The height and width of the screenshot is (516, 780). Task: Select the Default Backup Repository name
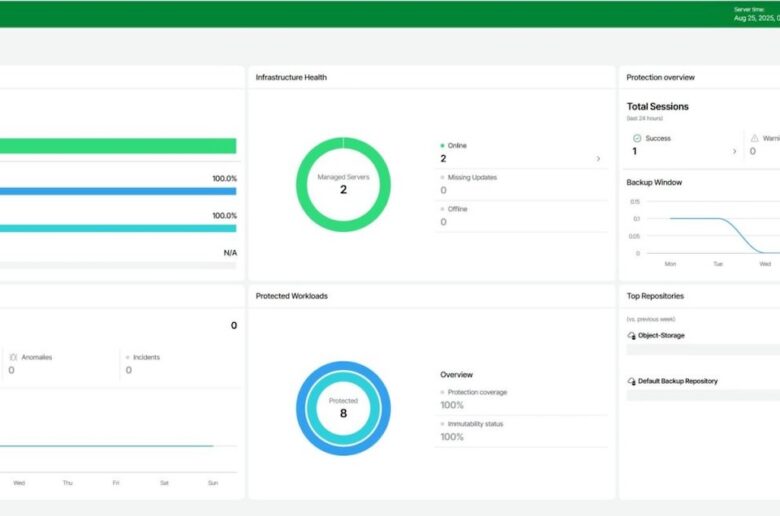[677, 382]
